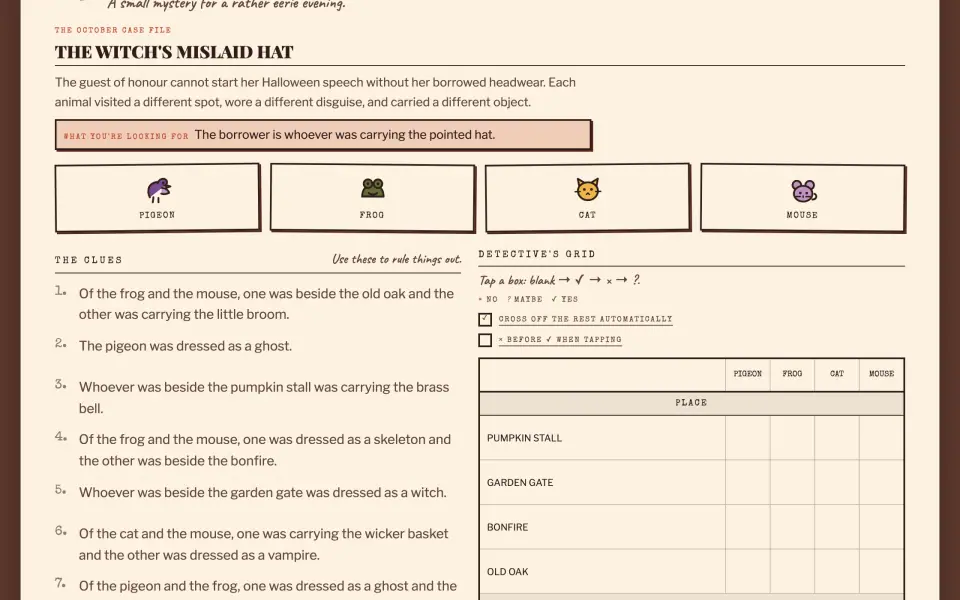Tap the Garden Gate box under Mouse

pyautogui.click(x=882, y=482)
